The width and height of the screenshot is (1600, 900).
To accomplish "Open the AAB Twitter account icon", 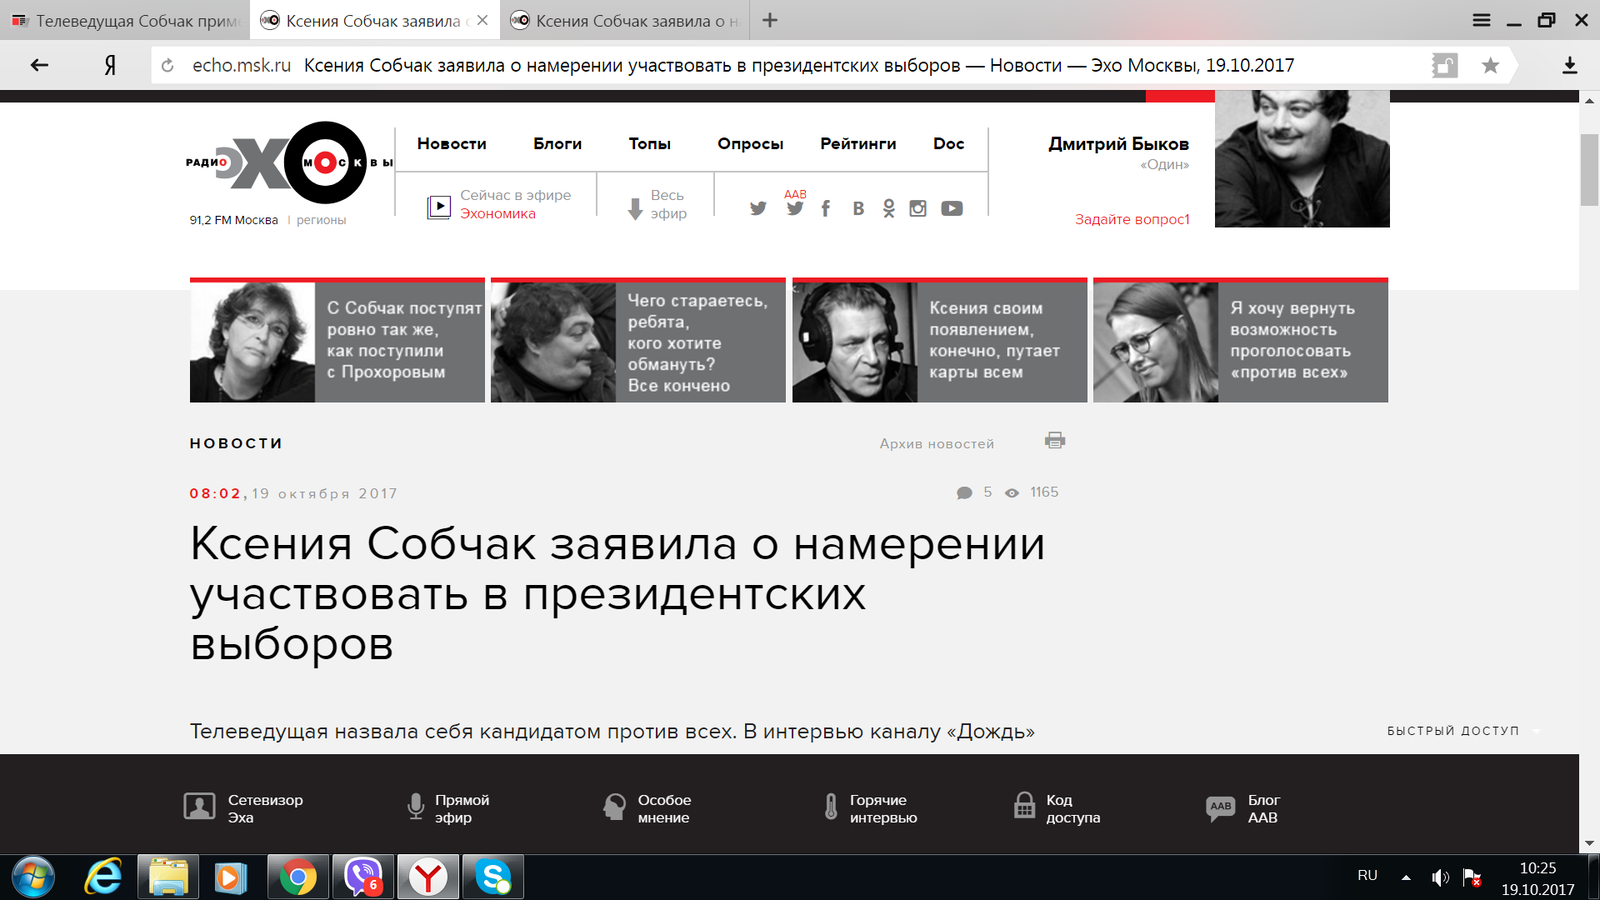I will click(x=795, y=207).
